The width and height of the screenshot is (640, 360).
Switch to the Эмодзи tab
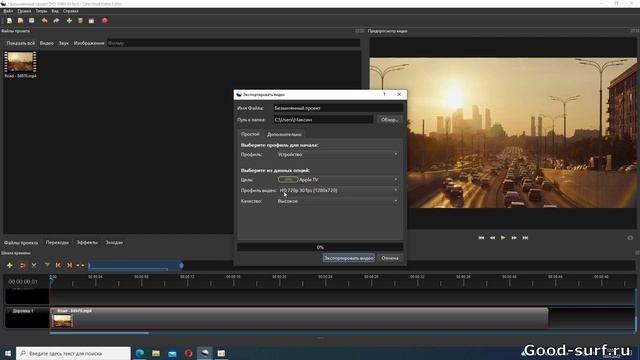114,242
